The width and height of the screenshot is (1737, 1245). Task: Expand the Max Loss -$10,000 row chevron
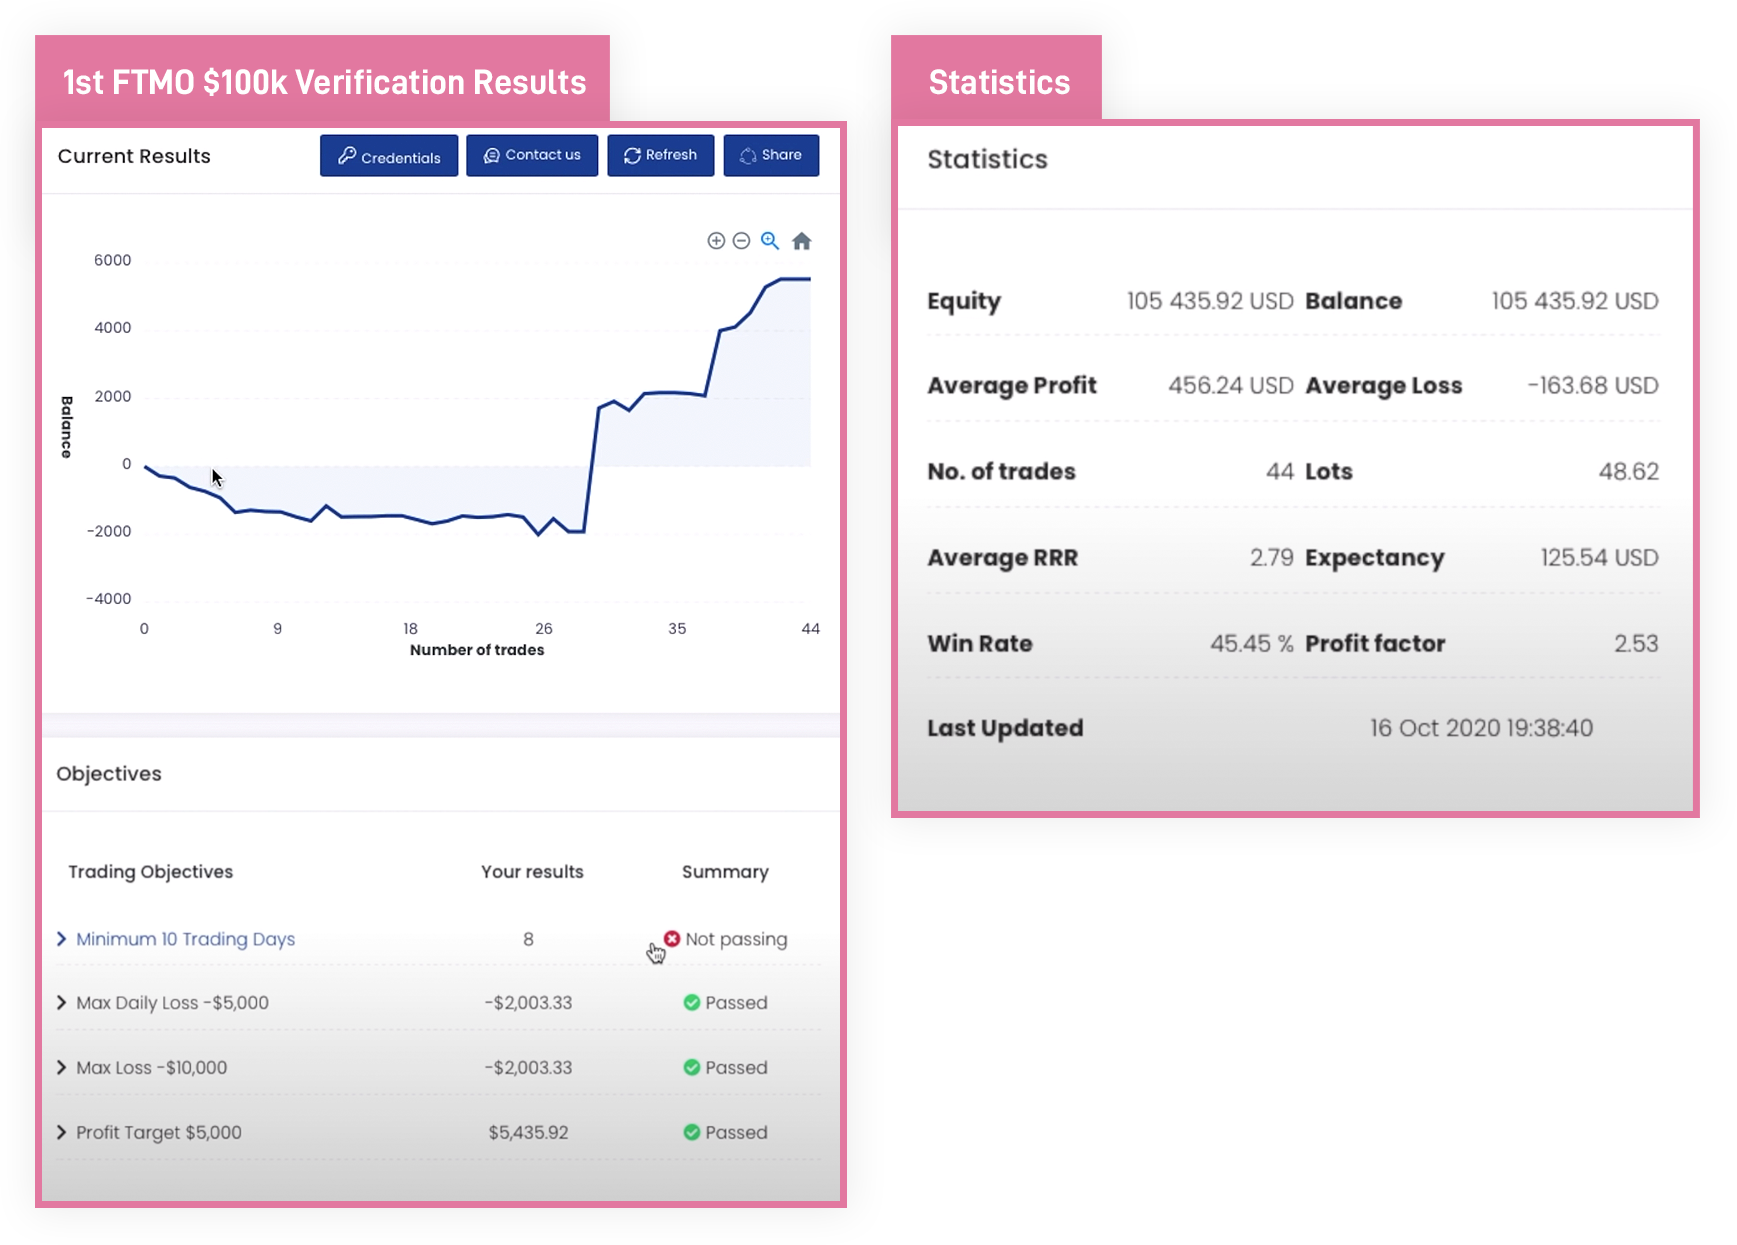[x=62, y=1067]
